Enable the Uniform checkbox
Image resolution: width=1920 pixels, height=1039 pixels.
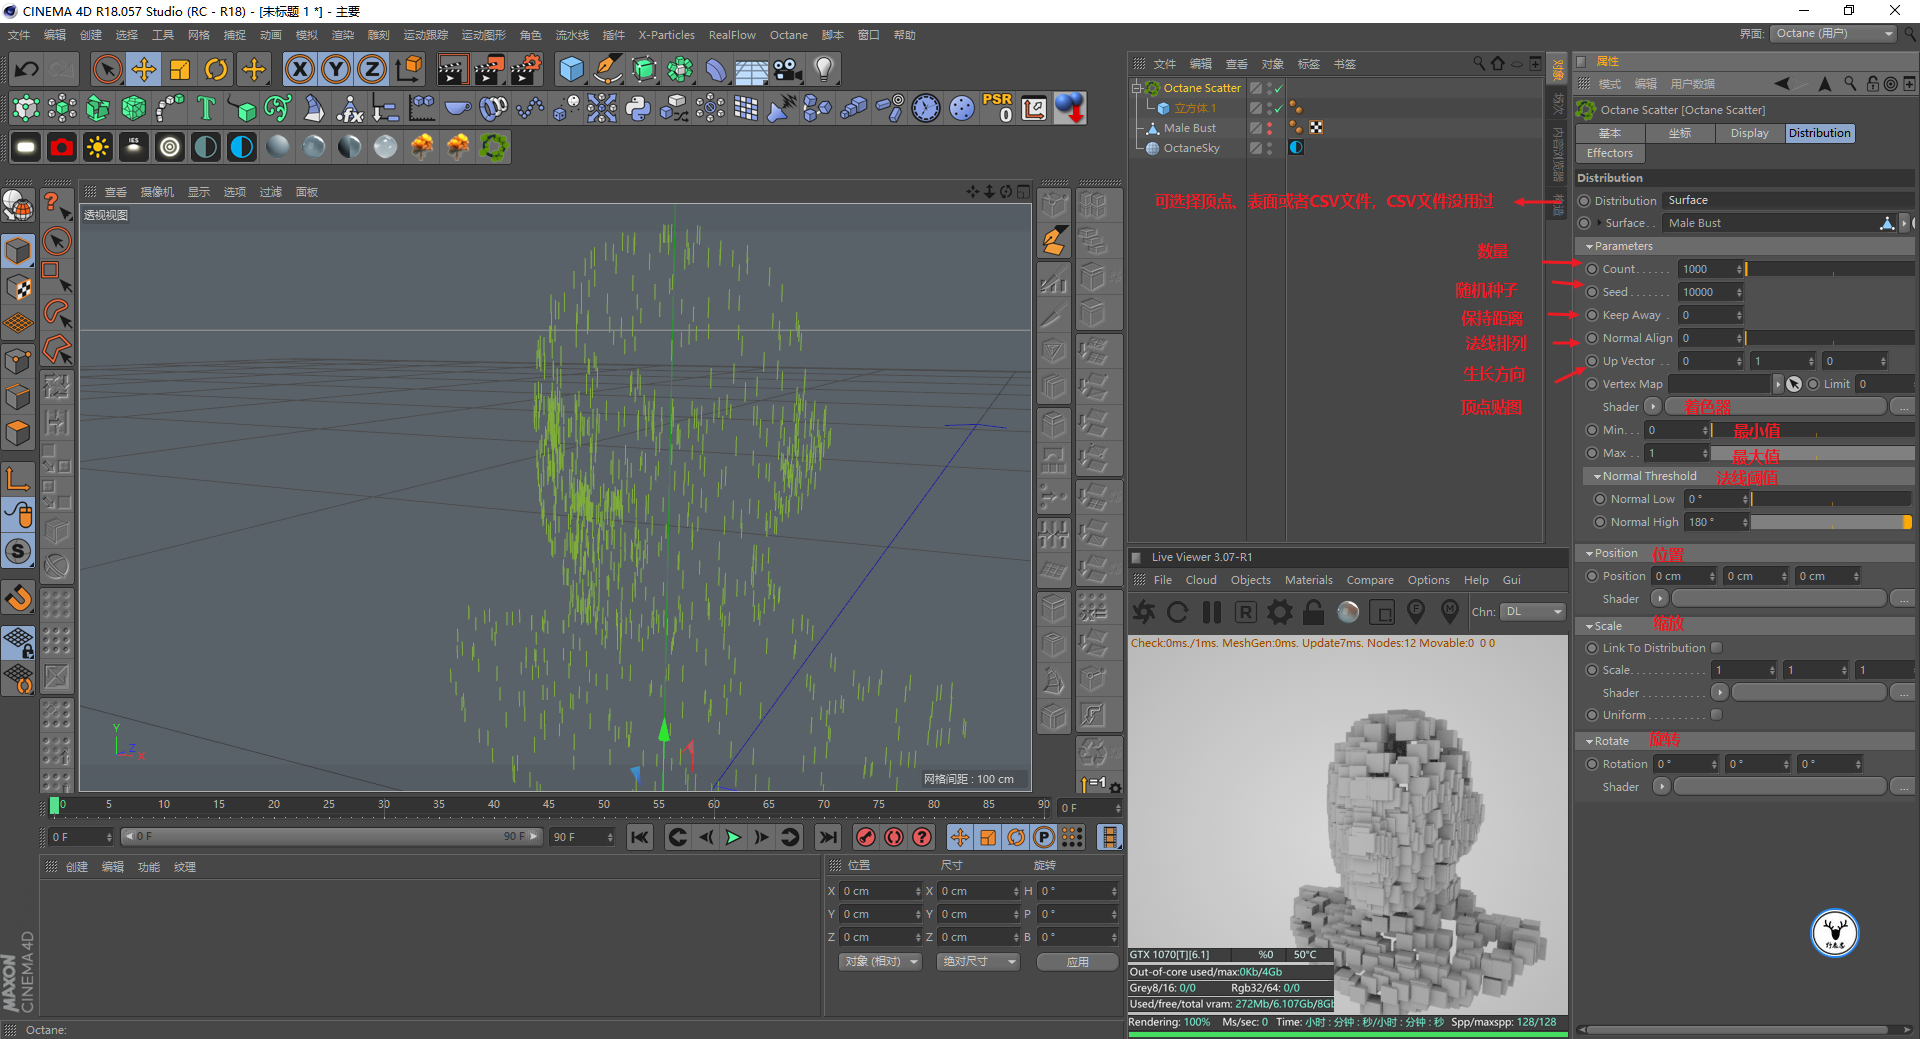(x=1716, y=714)
